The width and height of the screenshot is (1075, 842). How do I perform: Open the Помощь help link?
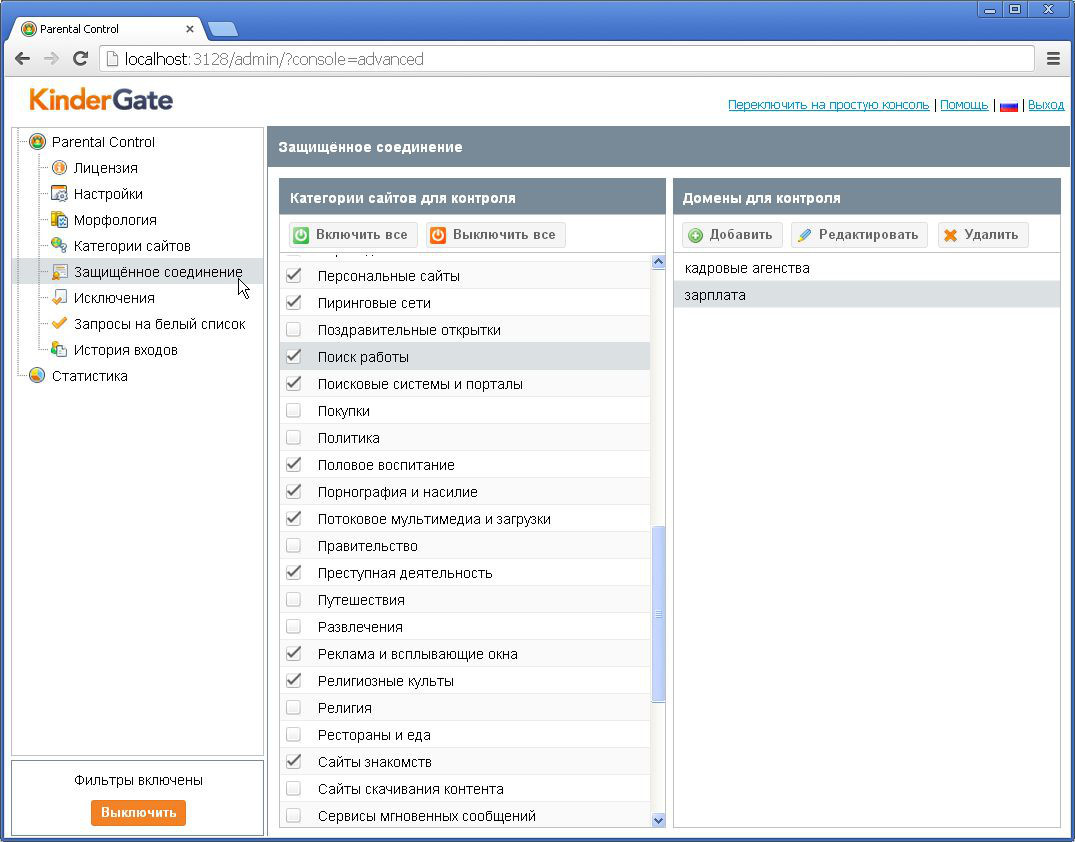964,105
